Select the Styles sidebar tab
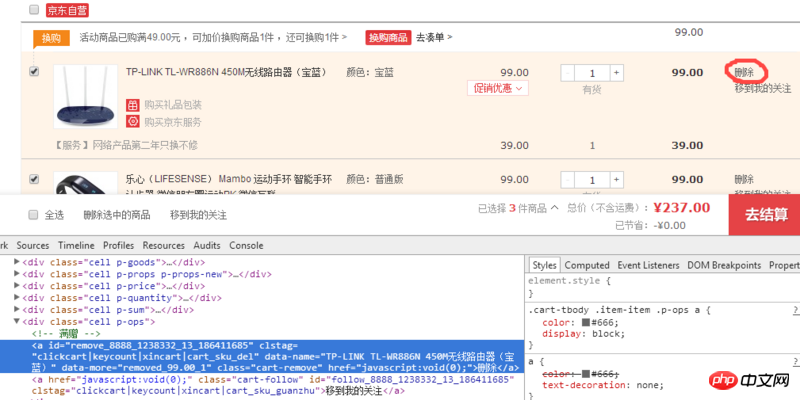This screenshot has height=400, width=800. [x=544, y=265]
